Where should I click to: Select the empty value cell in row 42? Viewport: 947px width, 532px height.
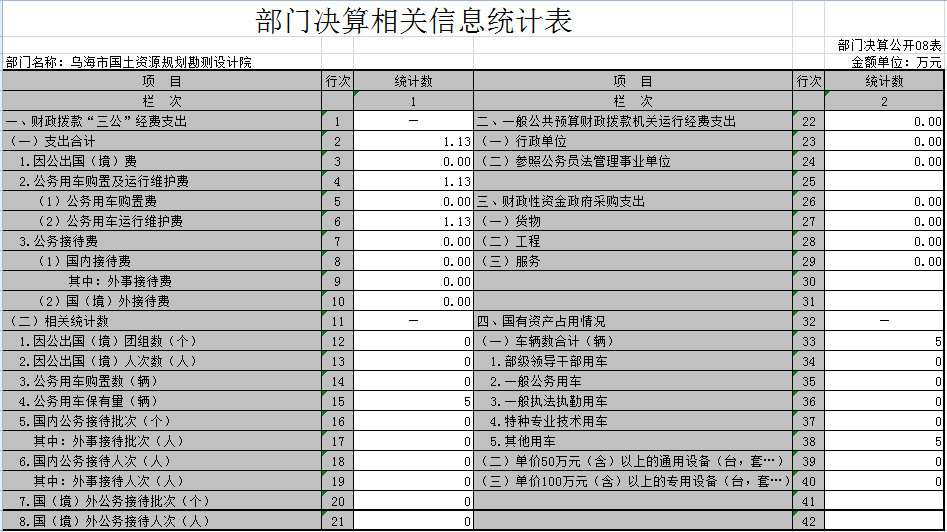(x=884, y=522)
